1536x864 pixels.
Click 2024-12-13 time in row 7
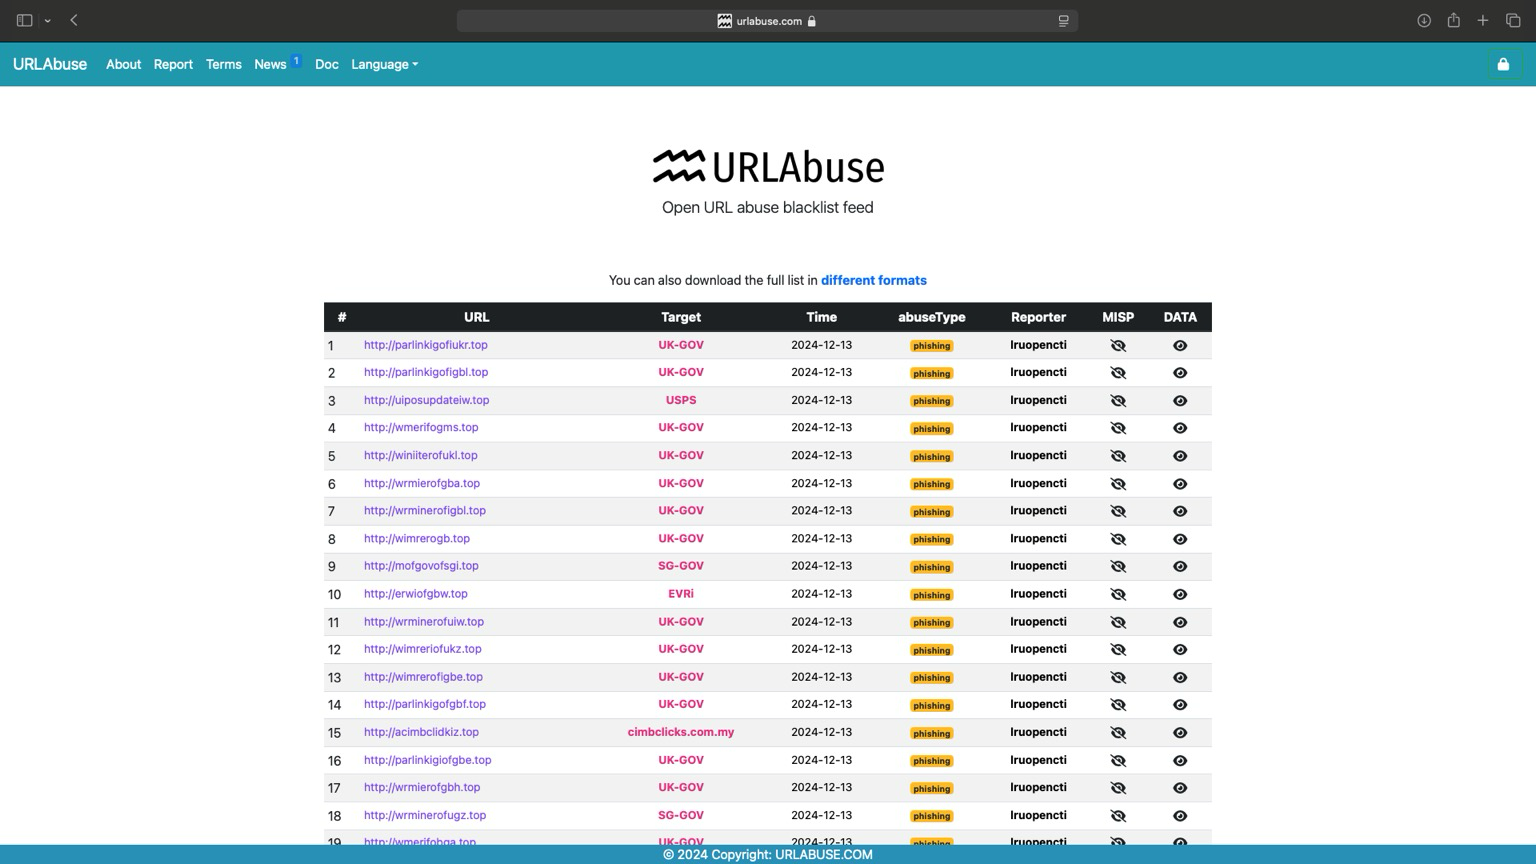point(822,511)
